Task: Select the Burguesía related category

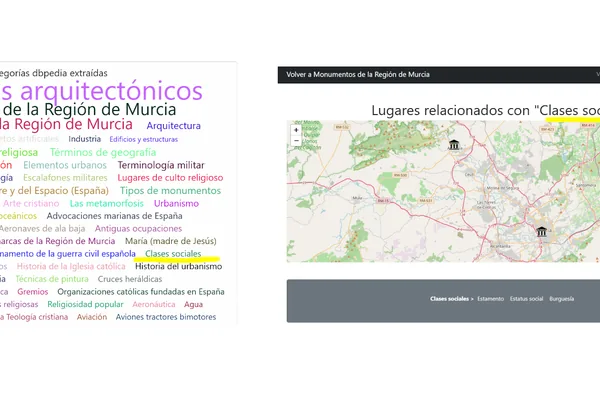Action: 561,299
